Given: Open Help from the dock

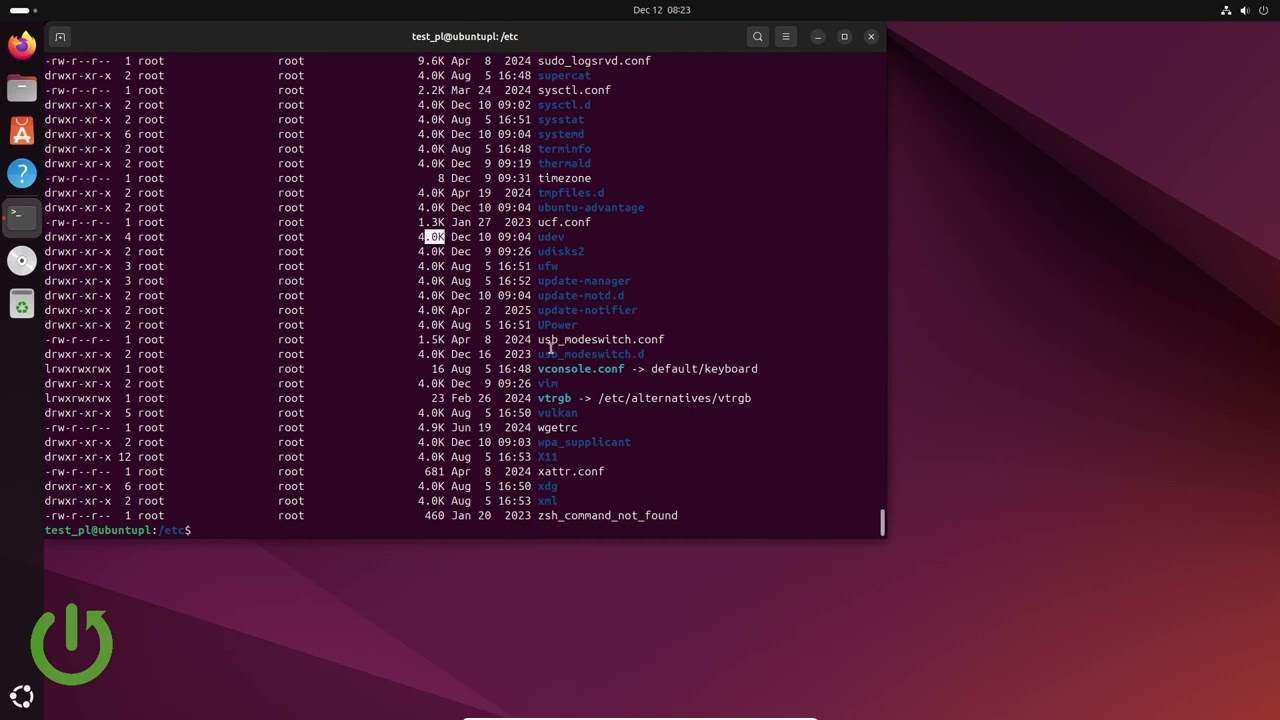Looking at the screenshot, I should pyautogui.click(x=21, y=174).
